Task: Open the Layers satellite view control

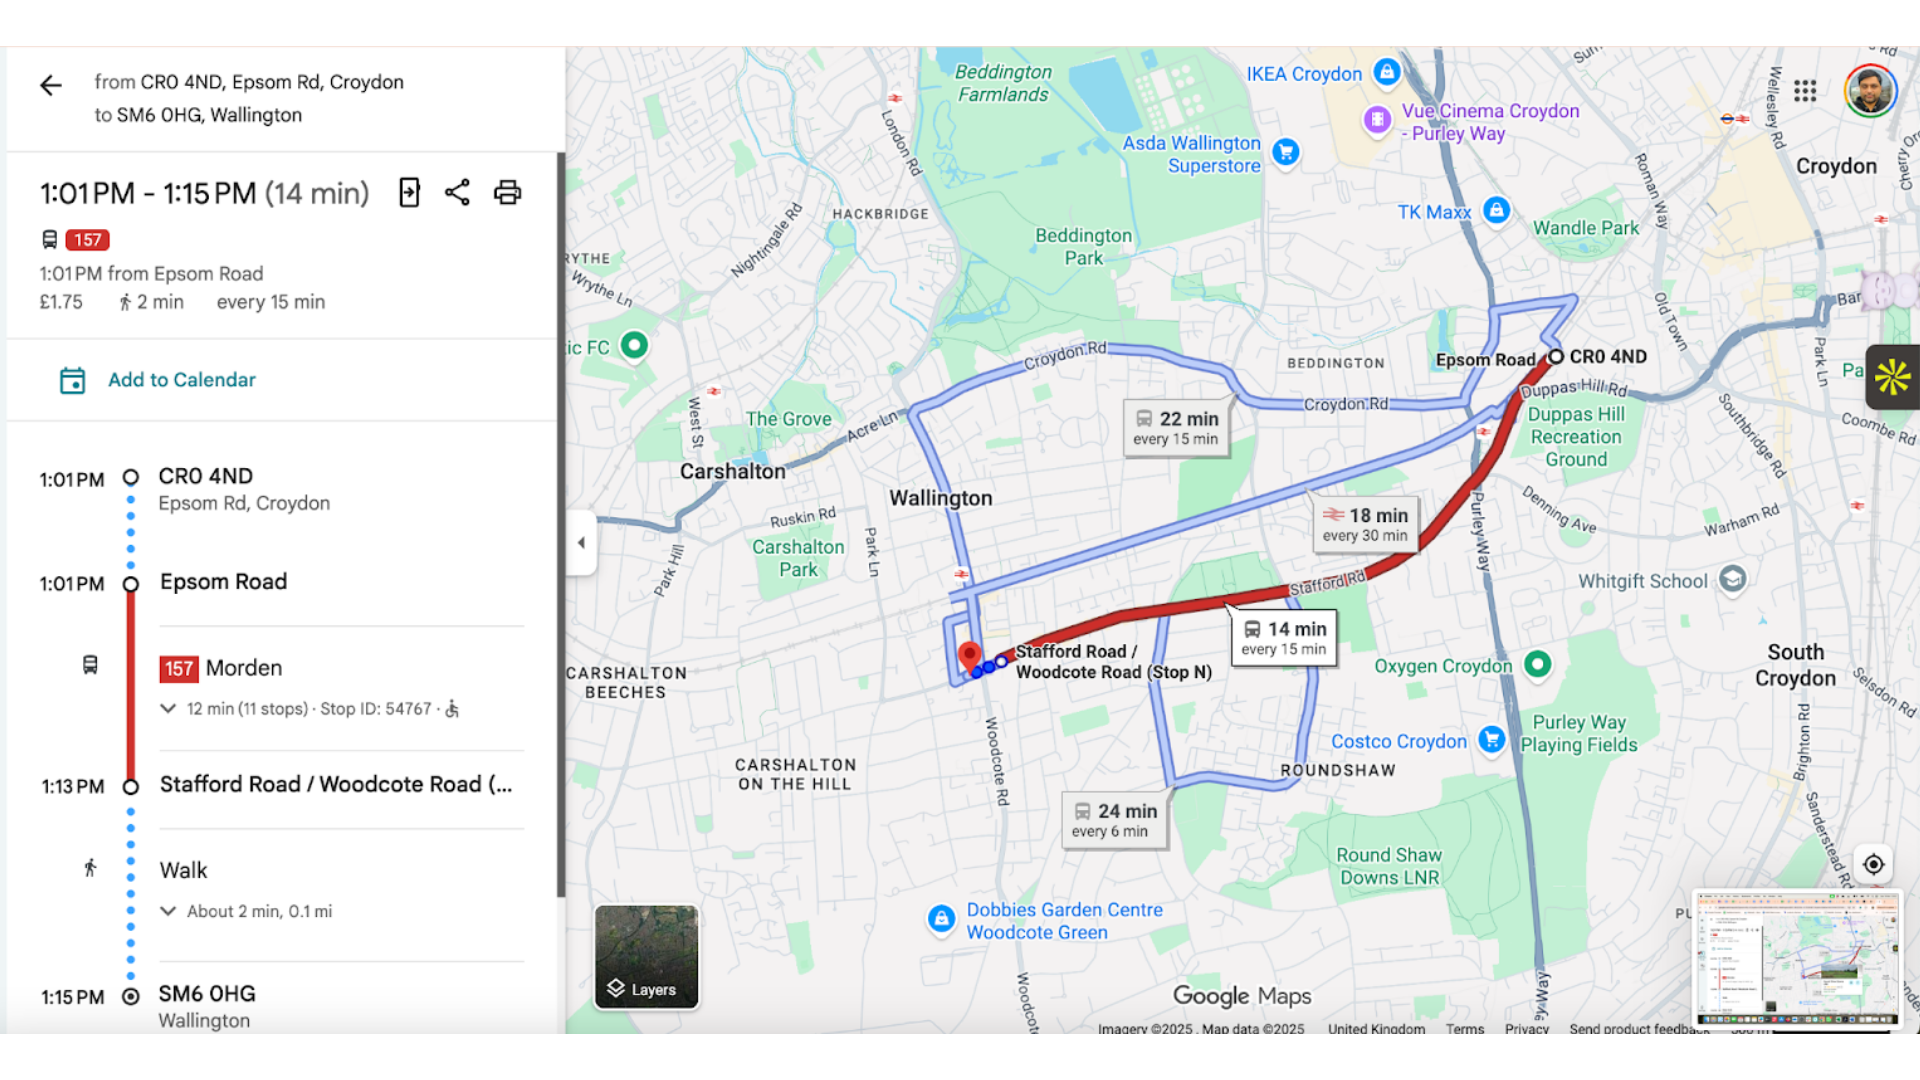Action: coord(645,958)
